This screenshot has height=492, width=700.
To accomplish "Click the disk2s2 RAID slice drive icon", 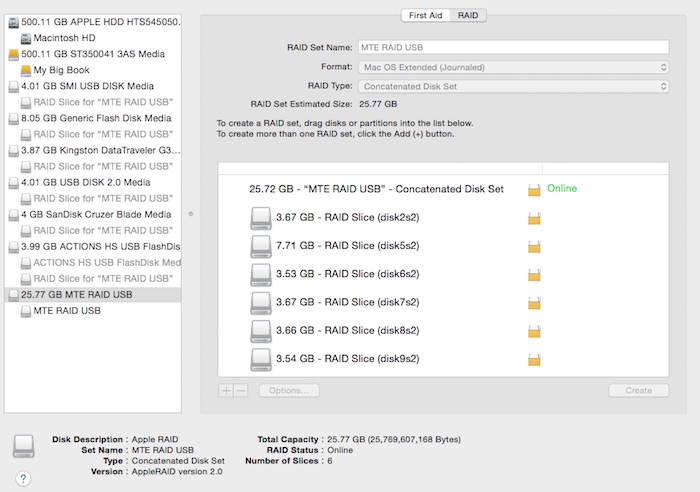I will tap(261, 218).
